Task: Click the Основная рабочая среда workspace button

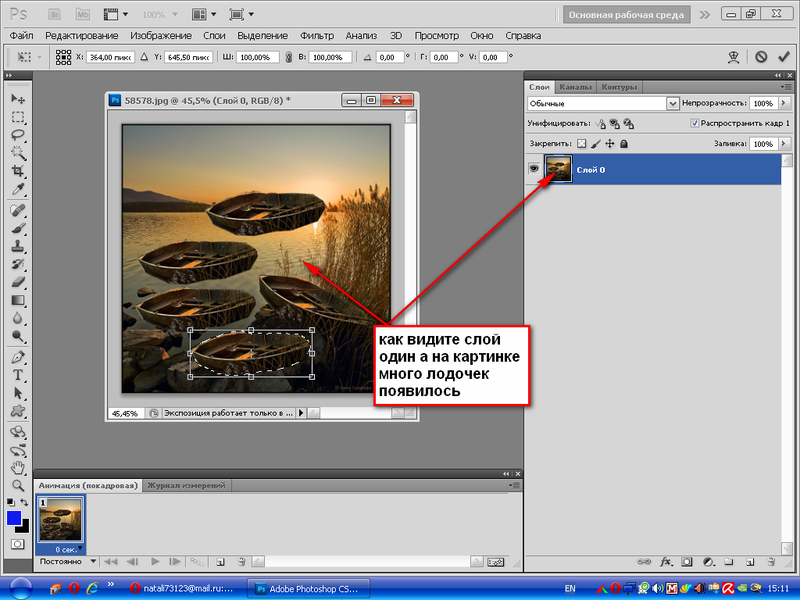Action: [625, 15]
